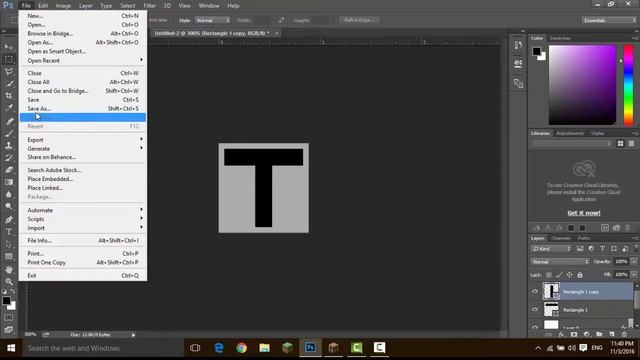
Task: Select the Eraser tool
Action: click(x=9, y=170)
